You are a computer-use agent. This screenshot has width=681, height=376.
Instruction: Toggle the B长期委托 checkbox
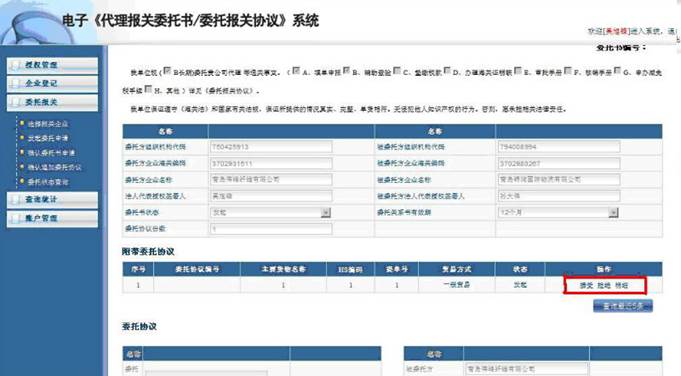(x=167, y=70)
